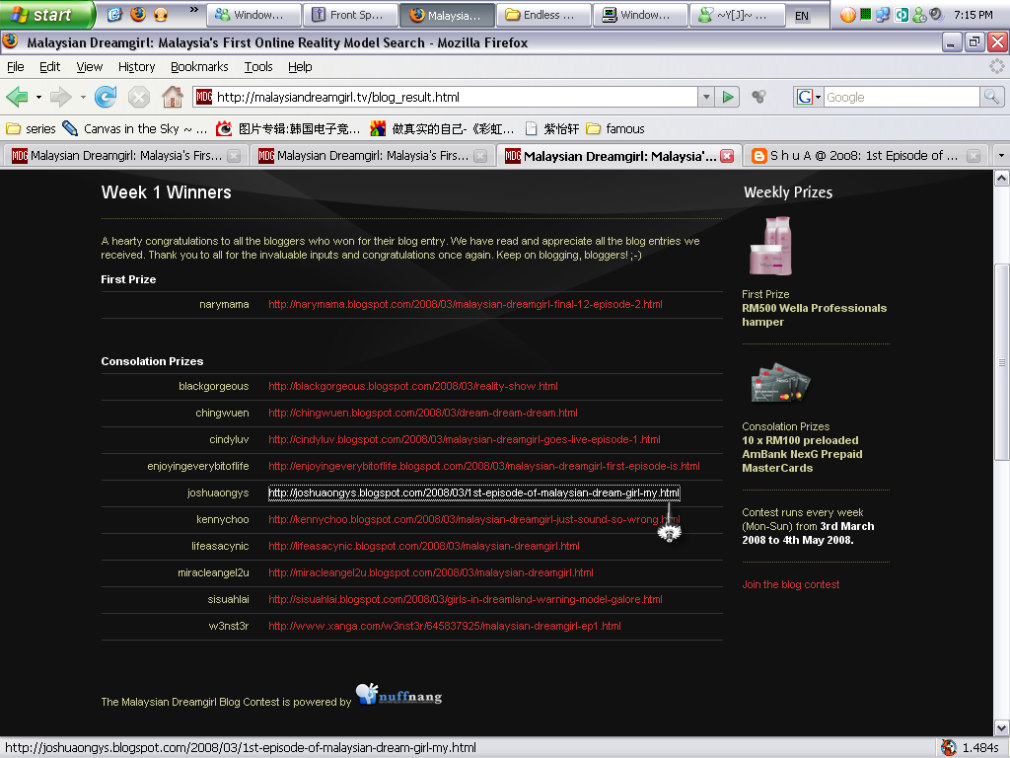The height and width of the screenshot is (758, 1010).
Task: Switch to the Front Sp... taskbar window
Action: point(350,15)
